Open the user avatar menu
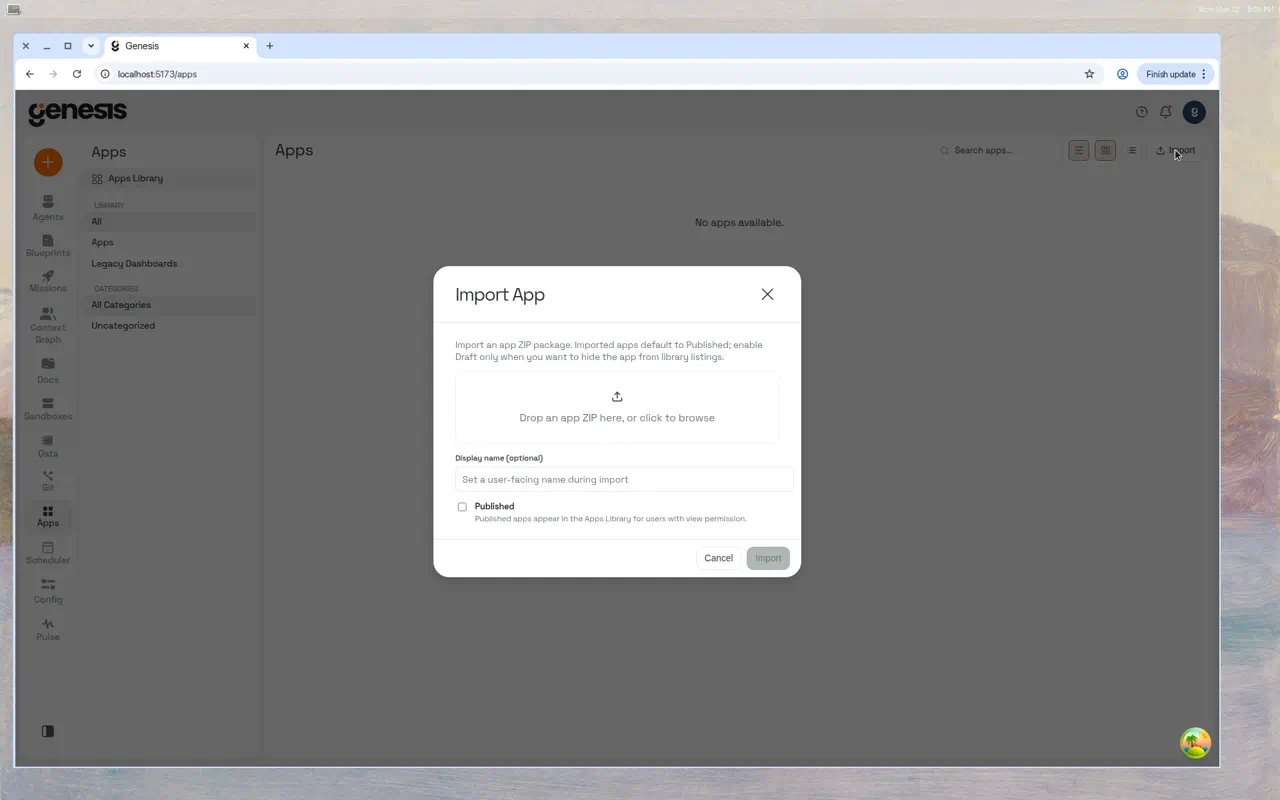The image size is (1280, 800). click(1194, 112)
